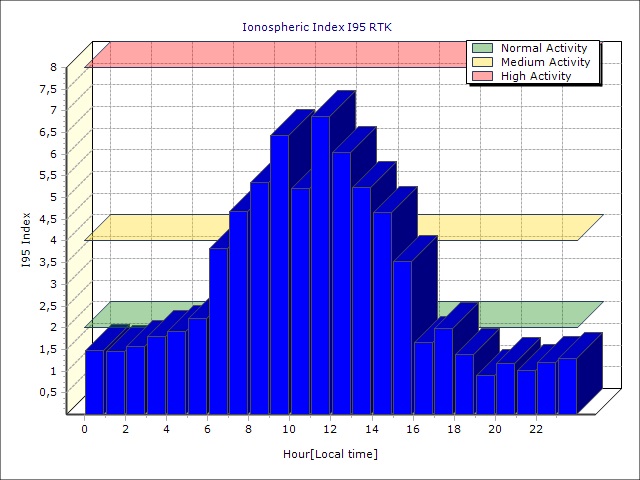Select the Medium Activity legend label
The image size is (640, 480).
coord(545,62)
